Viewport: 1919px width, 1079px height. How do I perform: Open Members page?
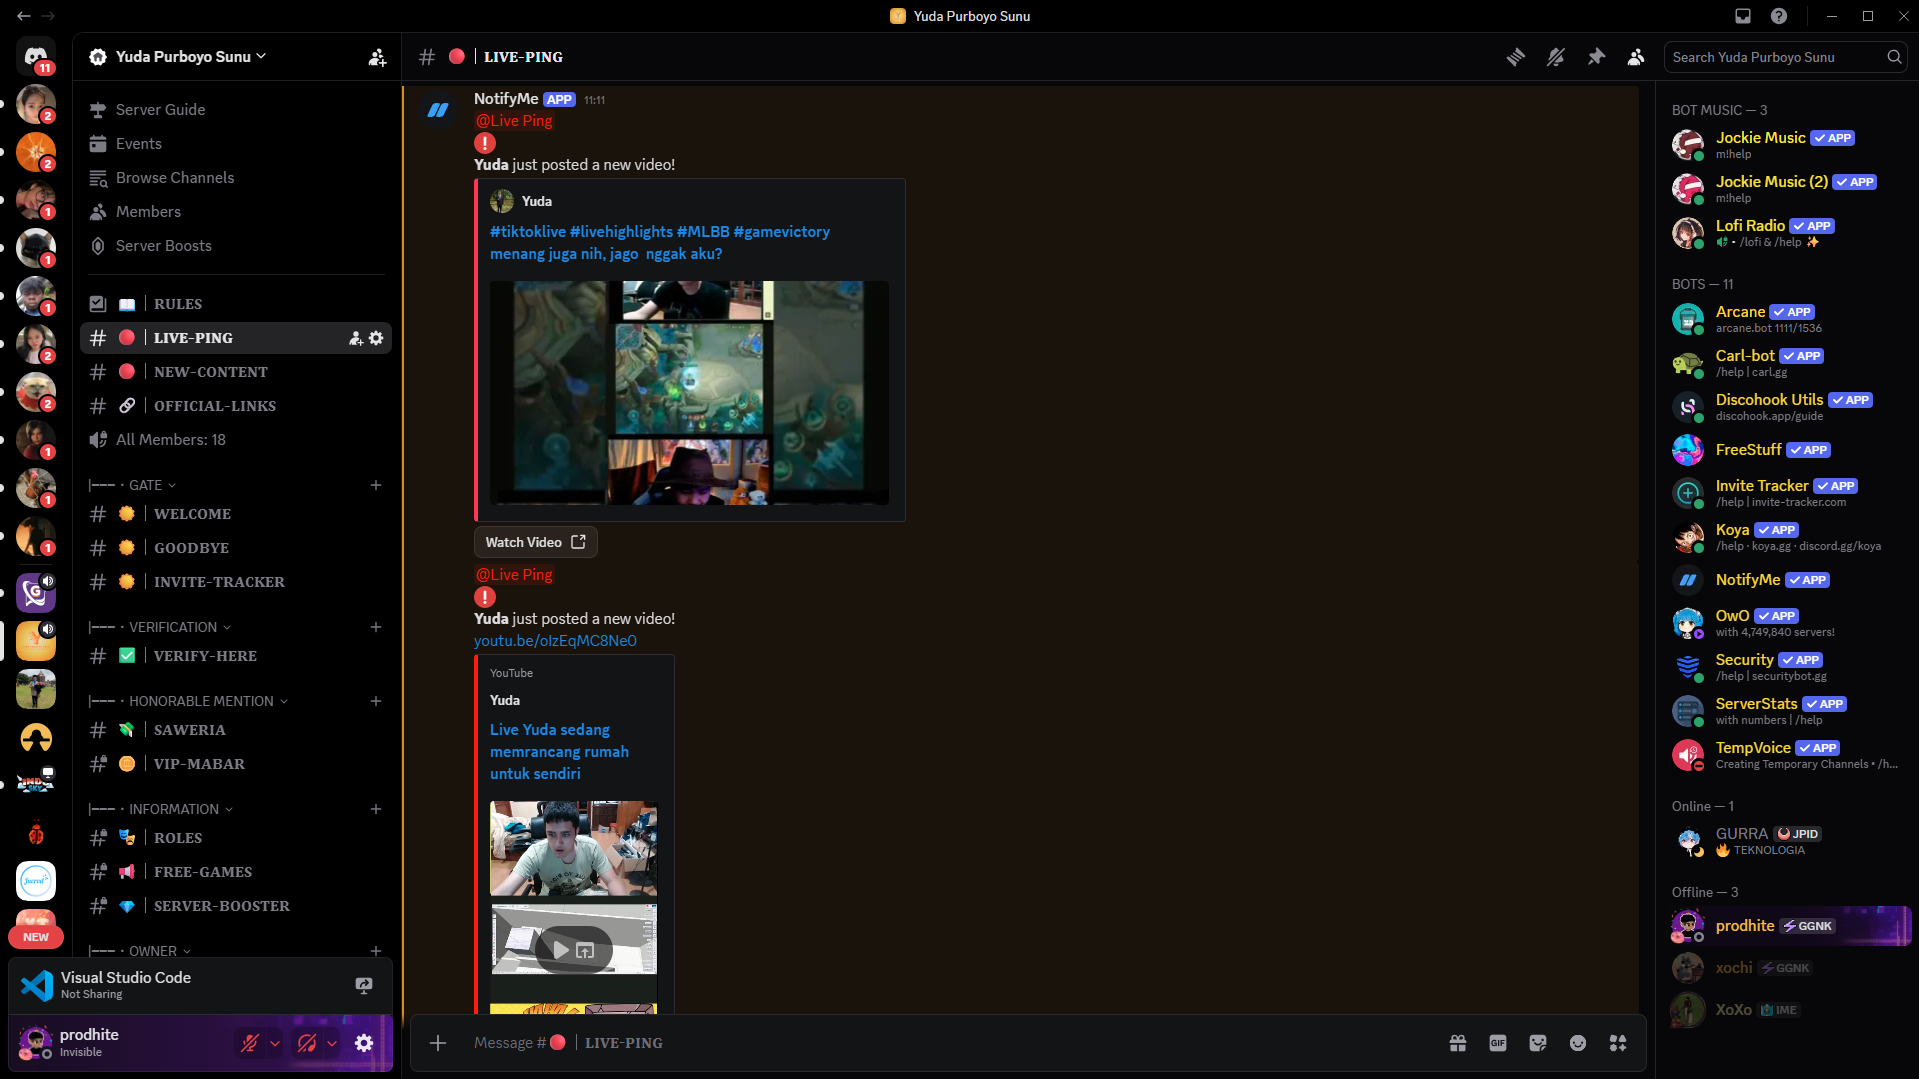click(x=236, y=211)
